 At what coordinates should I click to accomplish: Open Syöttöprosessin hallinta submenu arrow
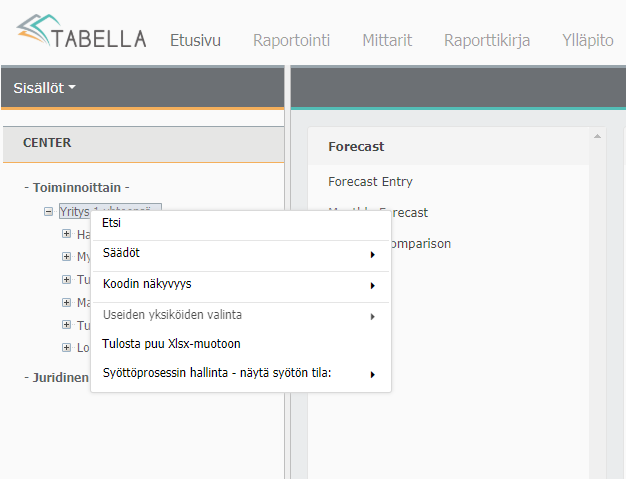click(372, 375)
